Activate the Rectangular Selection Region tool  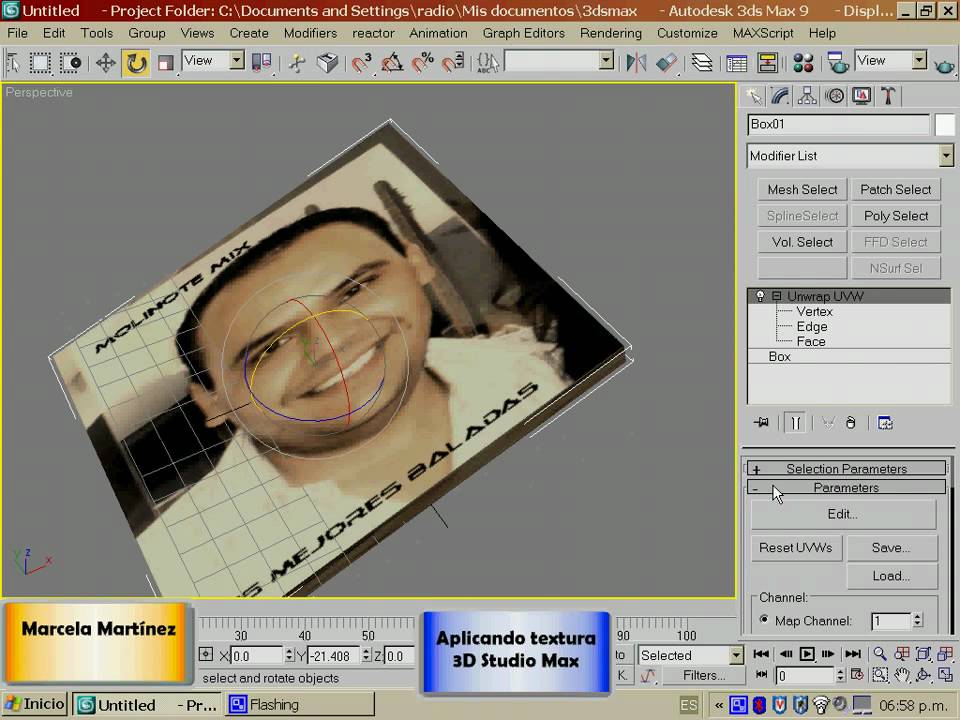pyautogui.click(x=40, y=62)
